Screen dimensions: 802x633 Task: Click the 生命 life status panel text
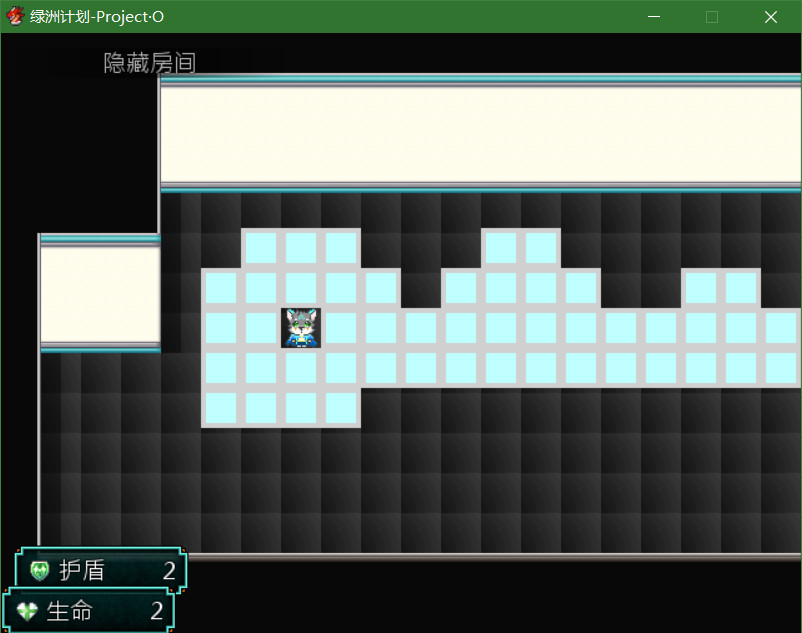click(x=69, y=611)
